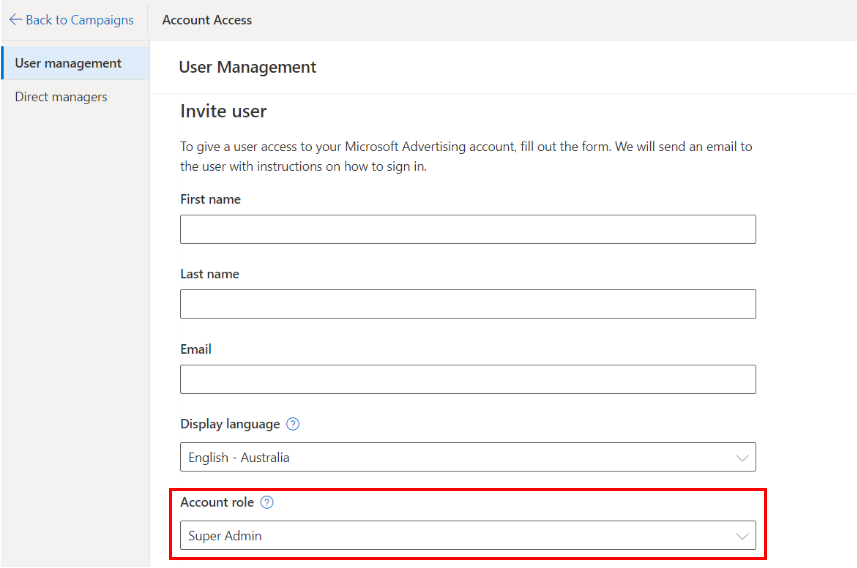Click the back arrow icon beside Campaigns

pyautogui.click(x=15, y=20)
